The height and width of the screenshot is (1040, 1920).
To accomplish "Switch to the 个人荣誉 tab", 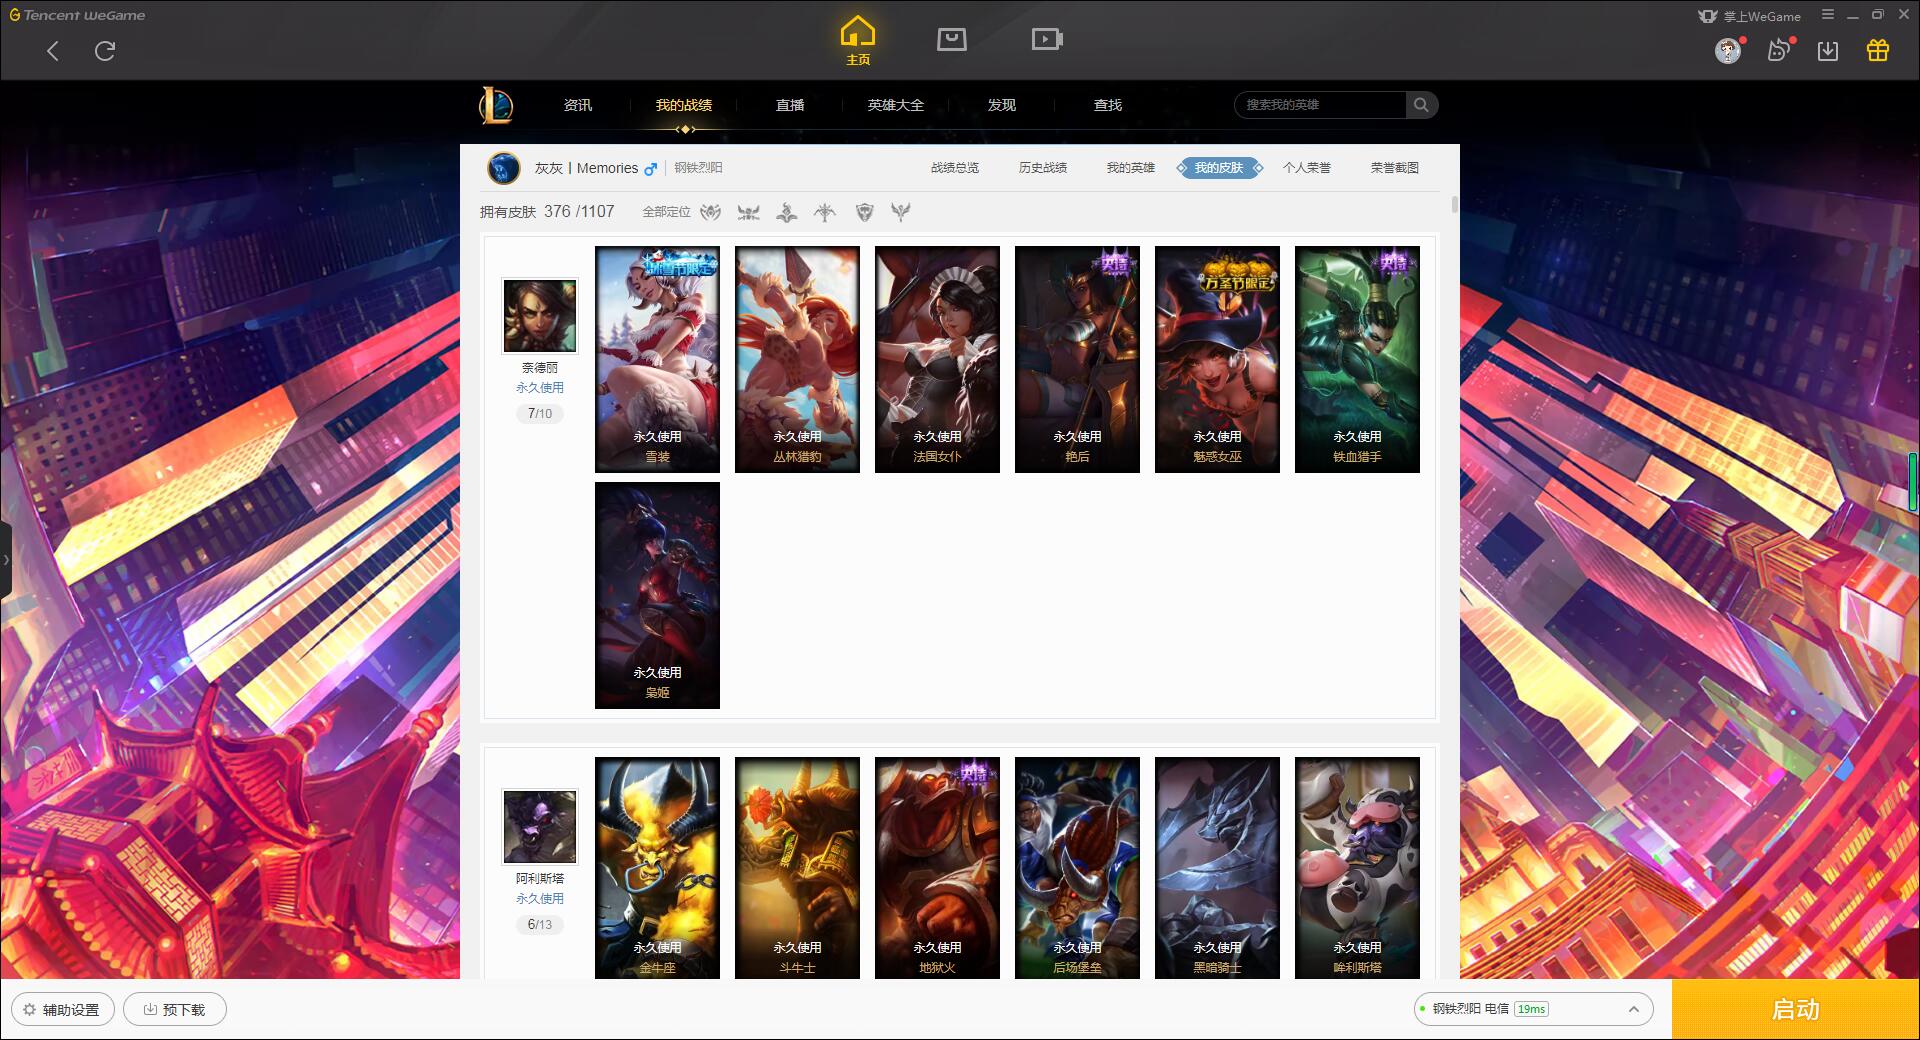I will [1307, 168].
